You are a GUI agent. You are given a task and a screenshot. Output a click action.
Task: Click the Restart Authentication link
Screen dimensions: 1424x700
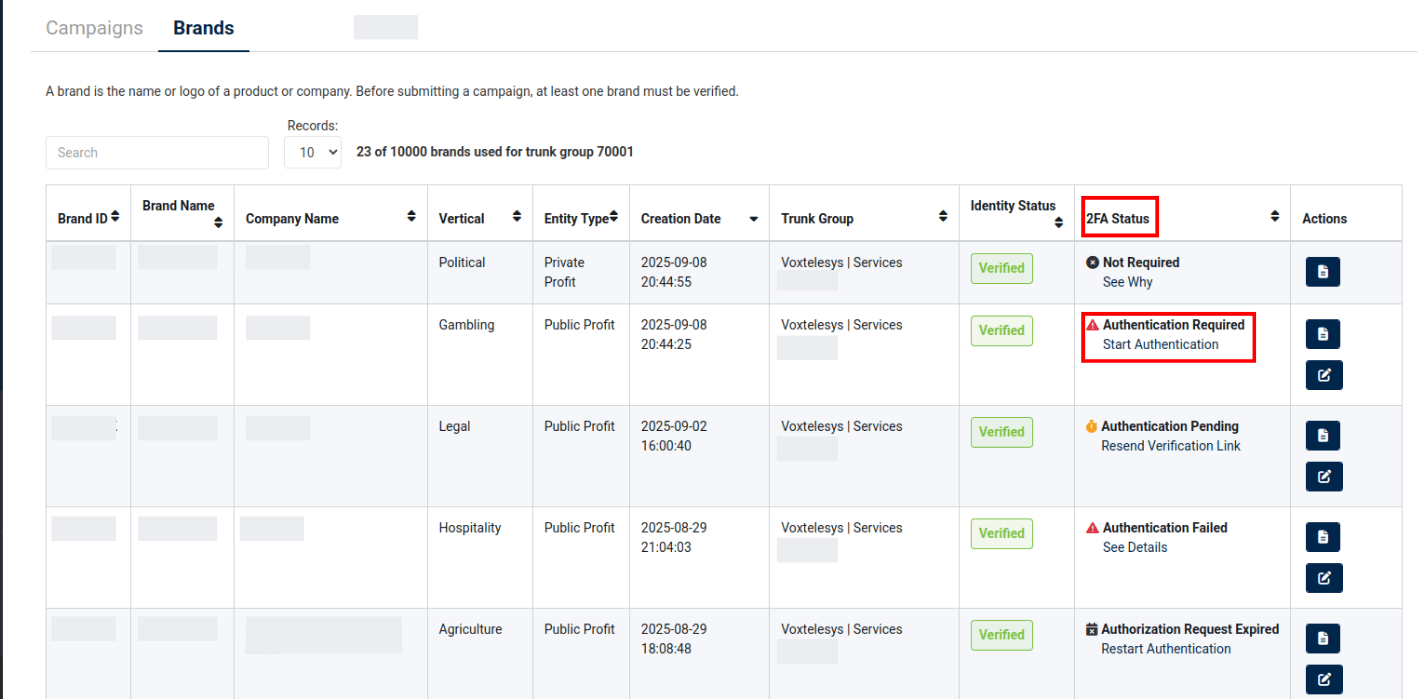click(1165, 649)
